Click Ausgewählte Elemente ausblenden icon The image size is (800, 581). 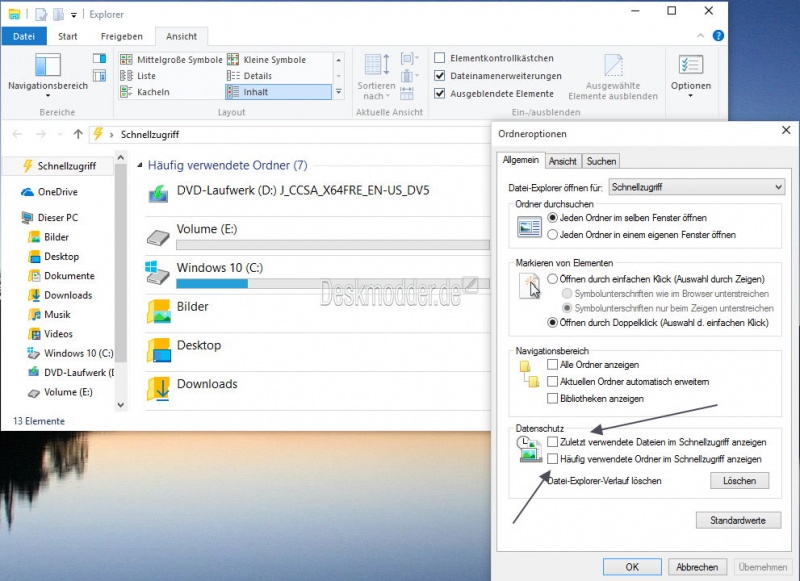(x=613, y=66)
